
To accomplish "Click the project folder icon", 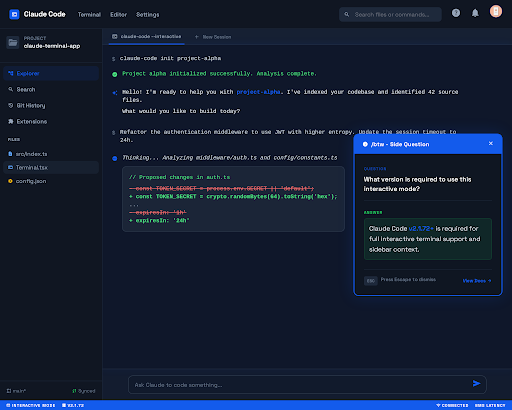I will tap(13, 42).
